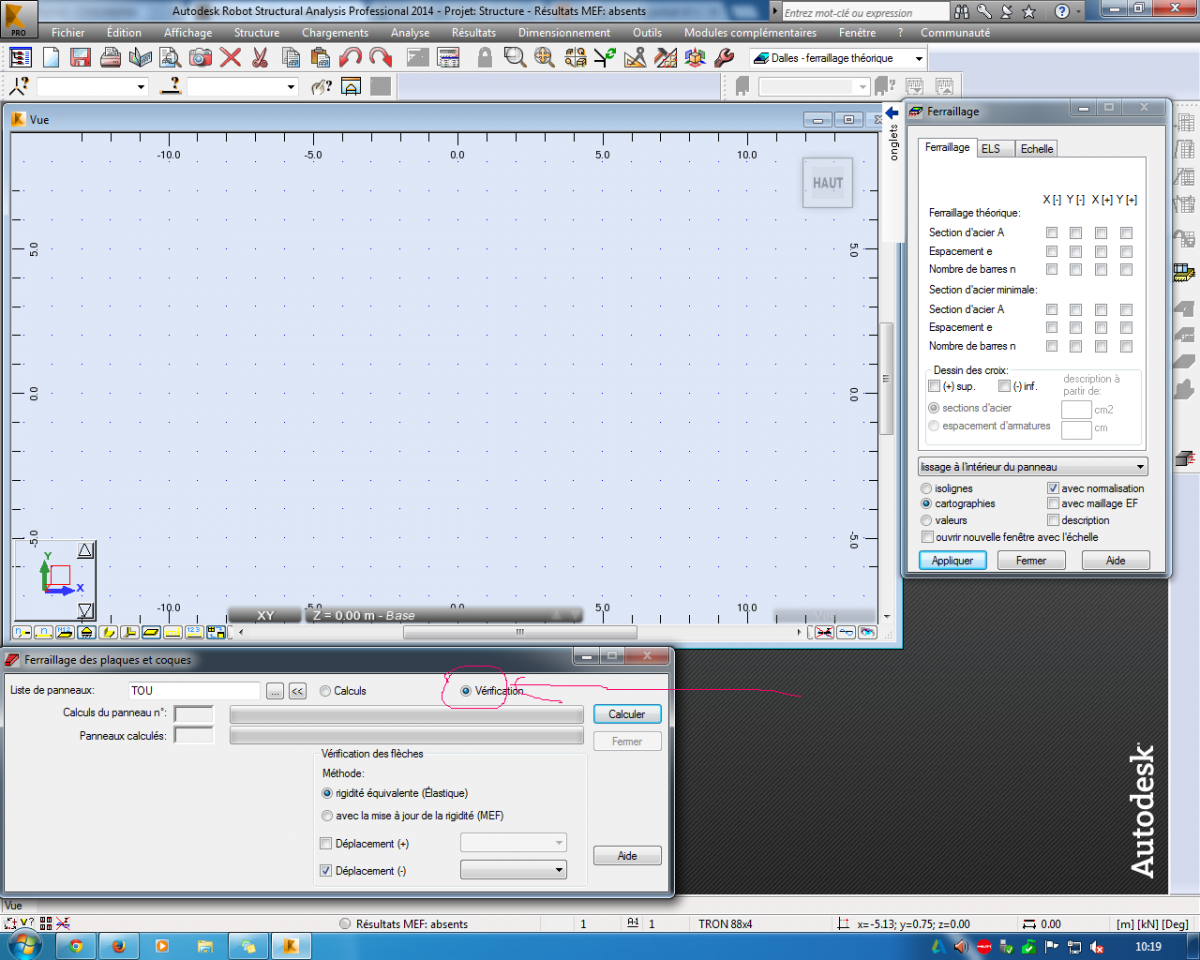Viewport: 1200px width, 960px height.
Task: Click the red X delete icon
Action: [231, 57]
